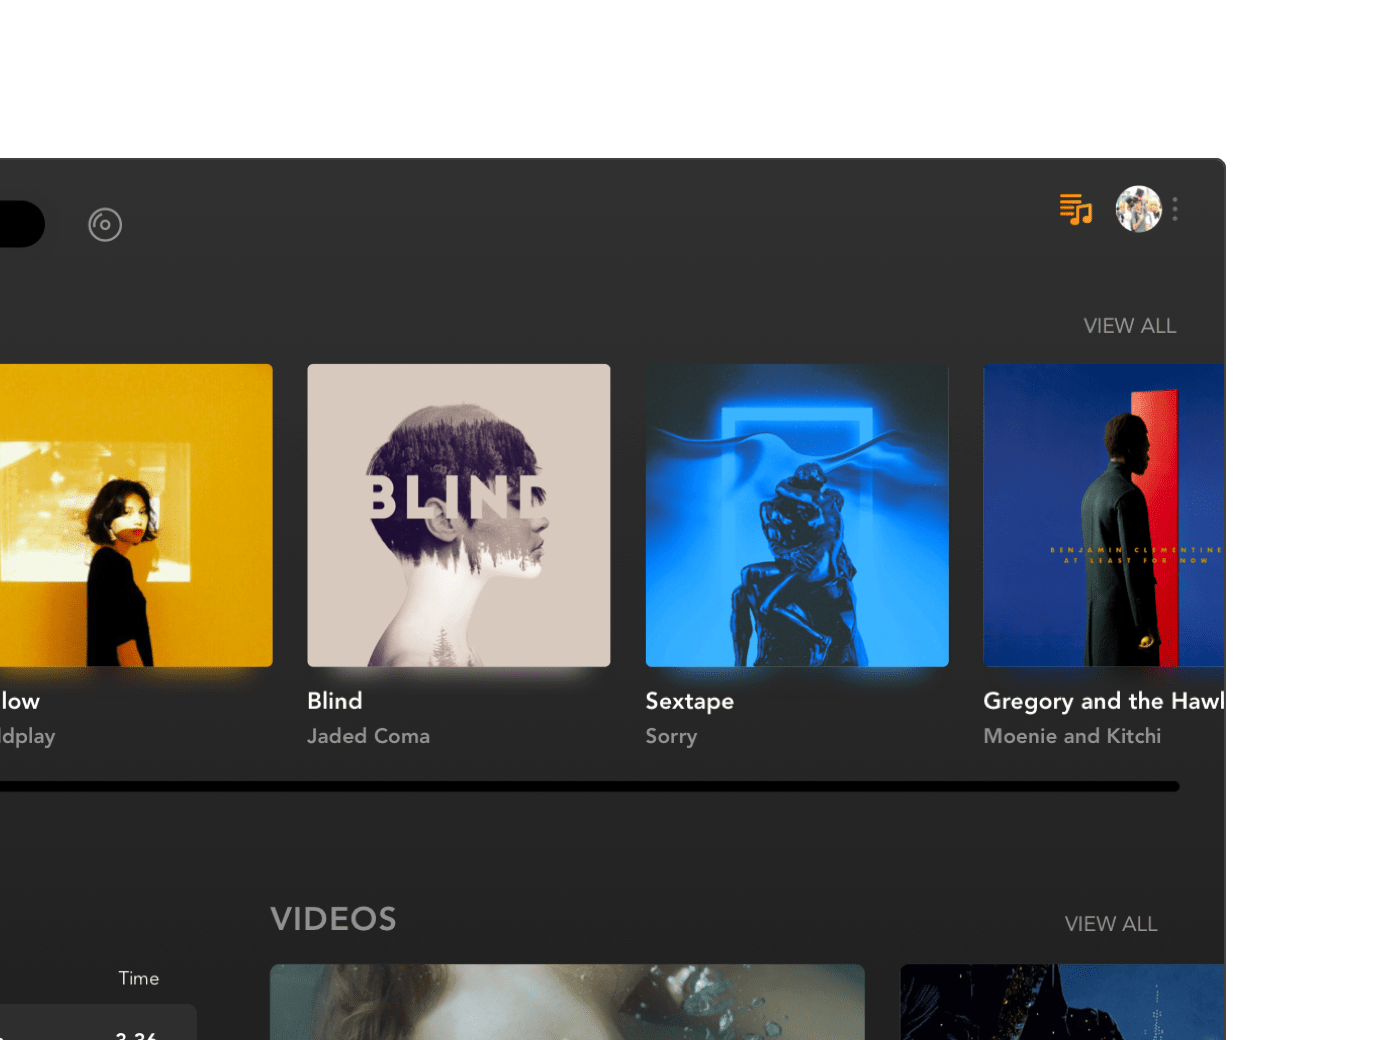Click the disc icon beside the search bar

click(x=105, y=224)
